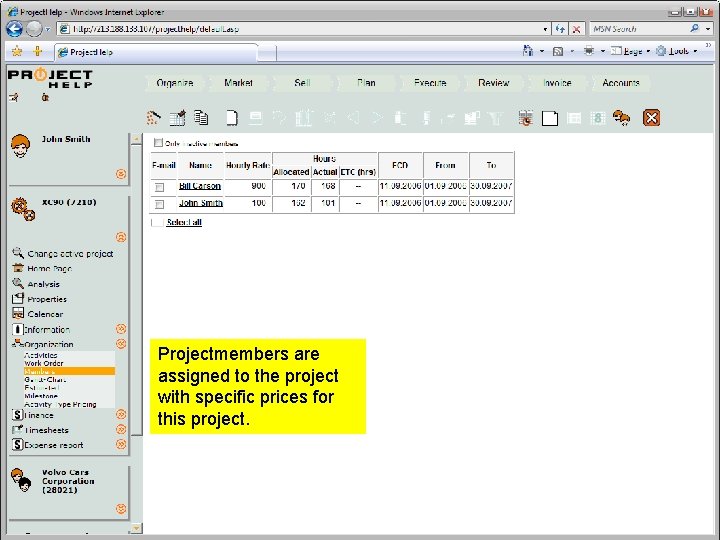
Task: Select the highlighted Members sidebar item
Action: point(69,371)
